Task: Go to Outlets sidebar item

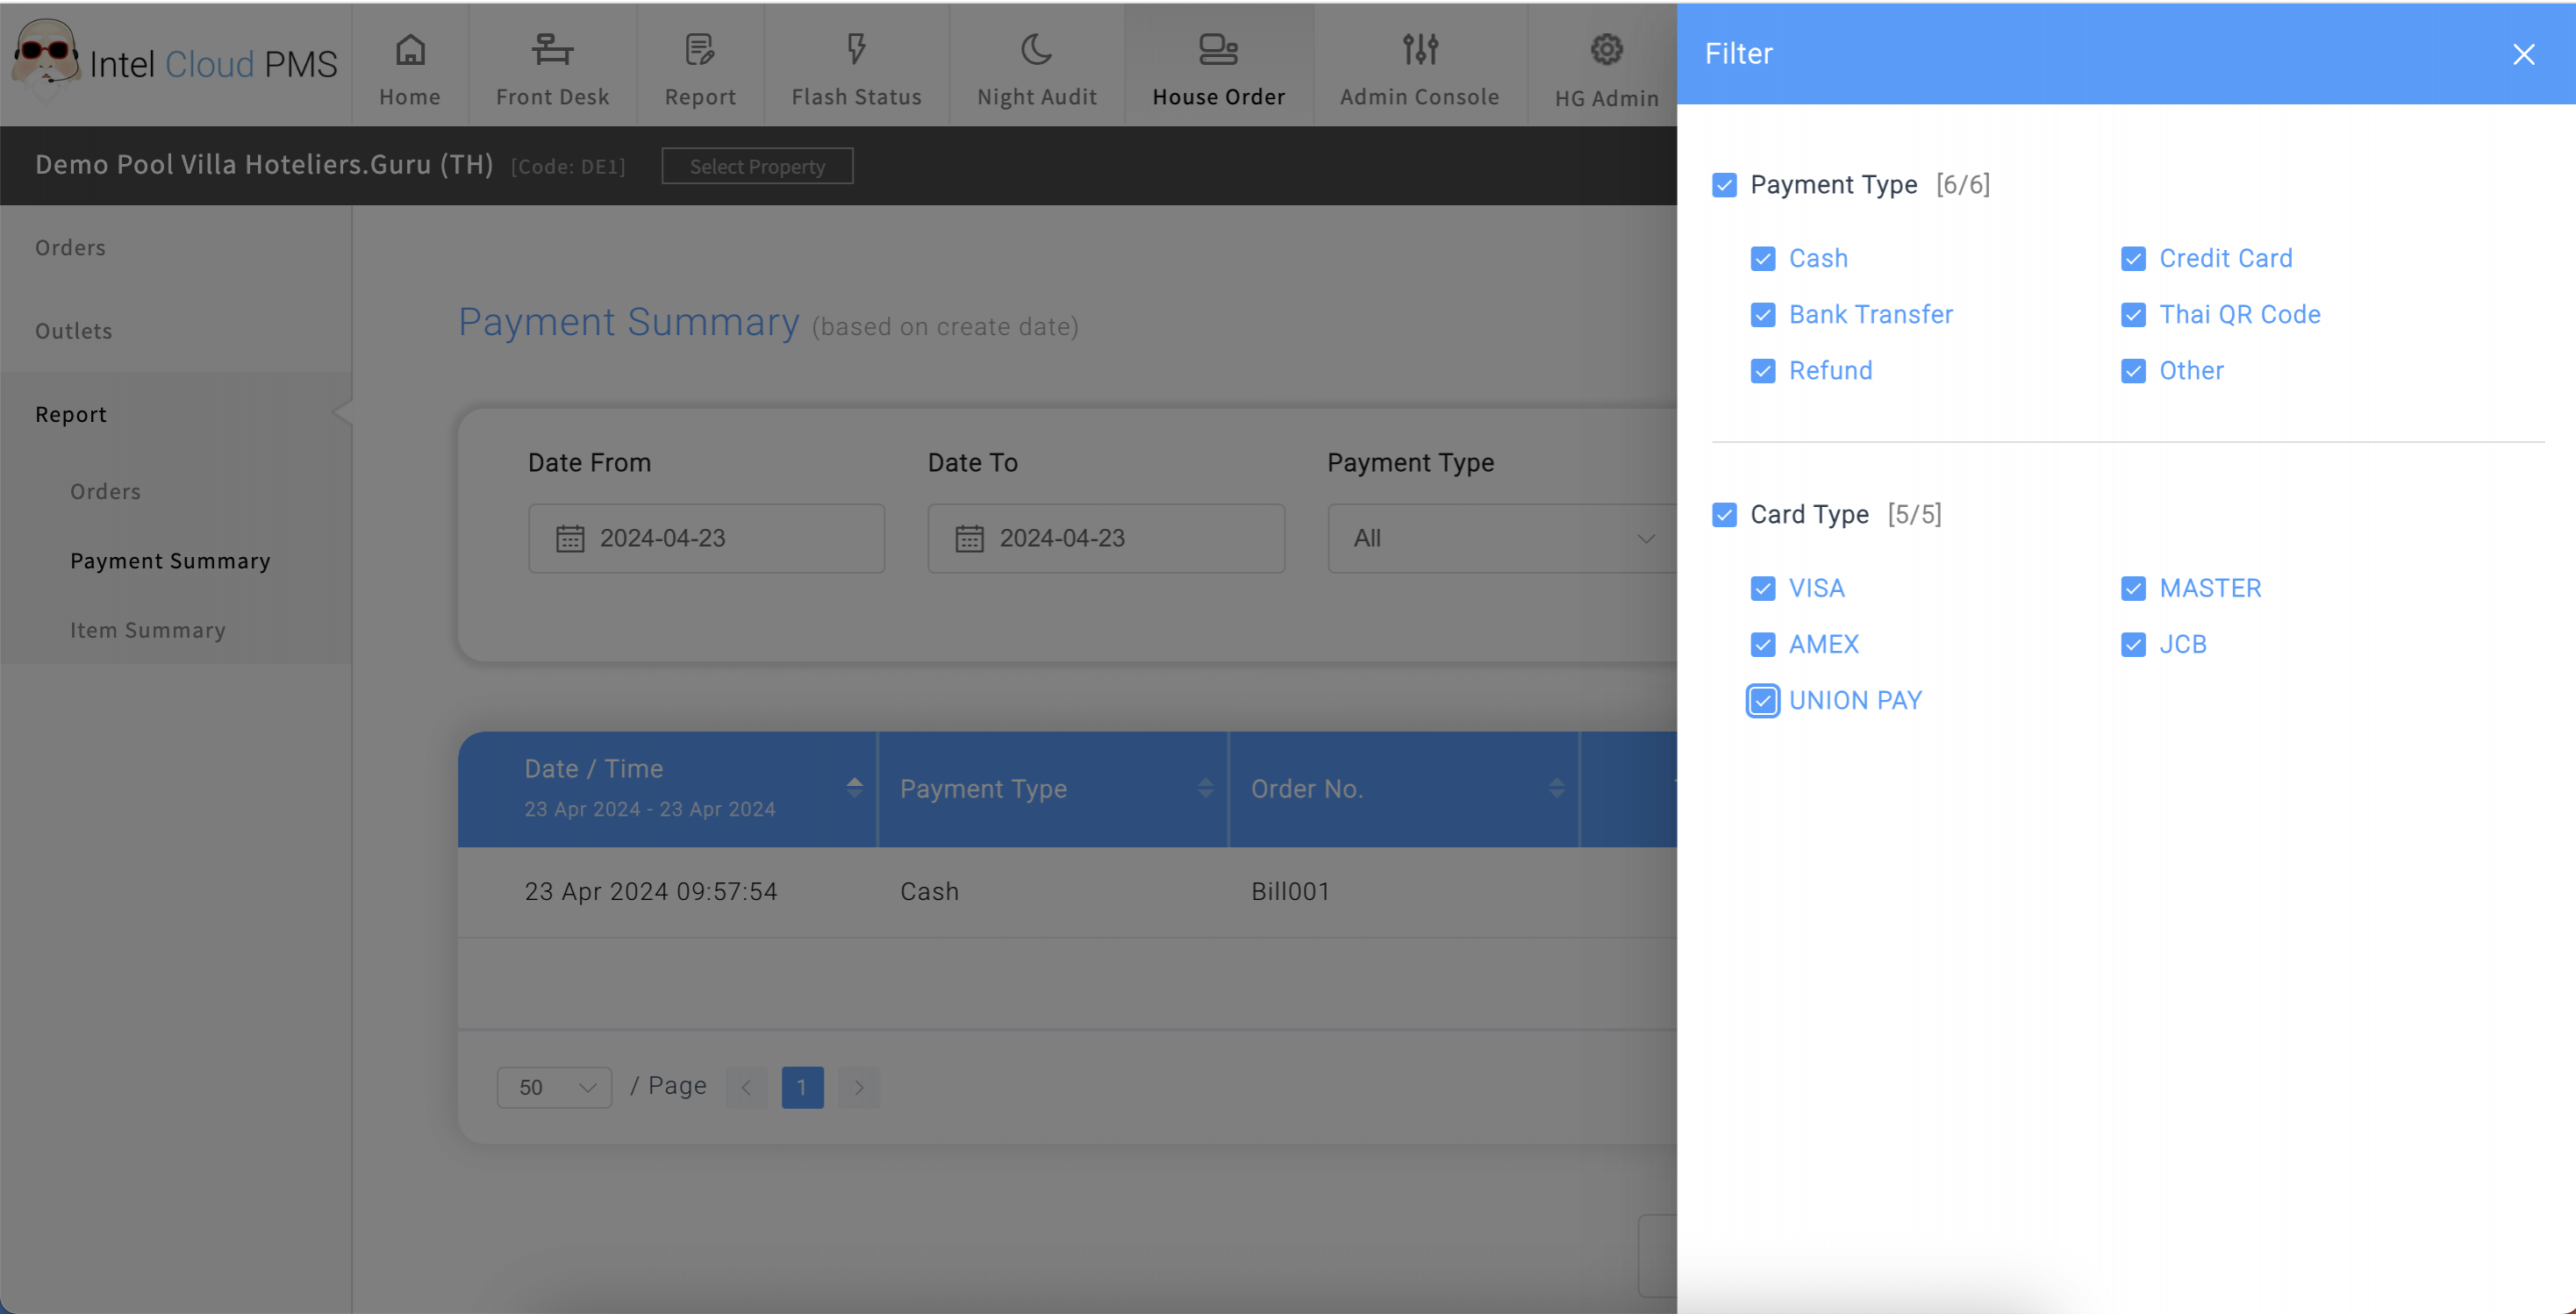Action: click(x=74, y=331)
